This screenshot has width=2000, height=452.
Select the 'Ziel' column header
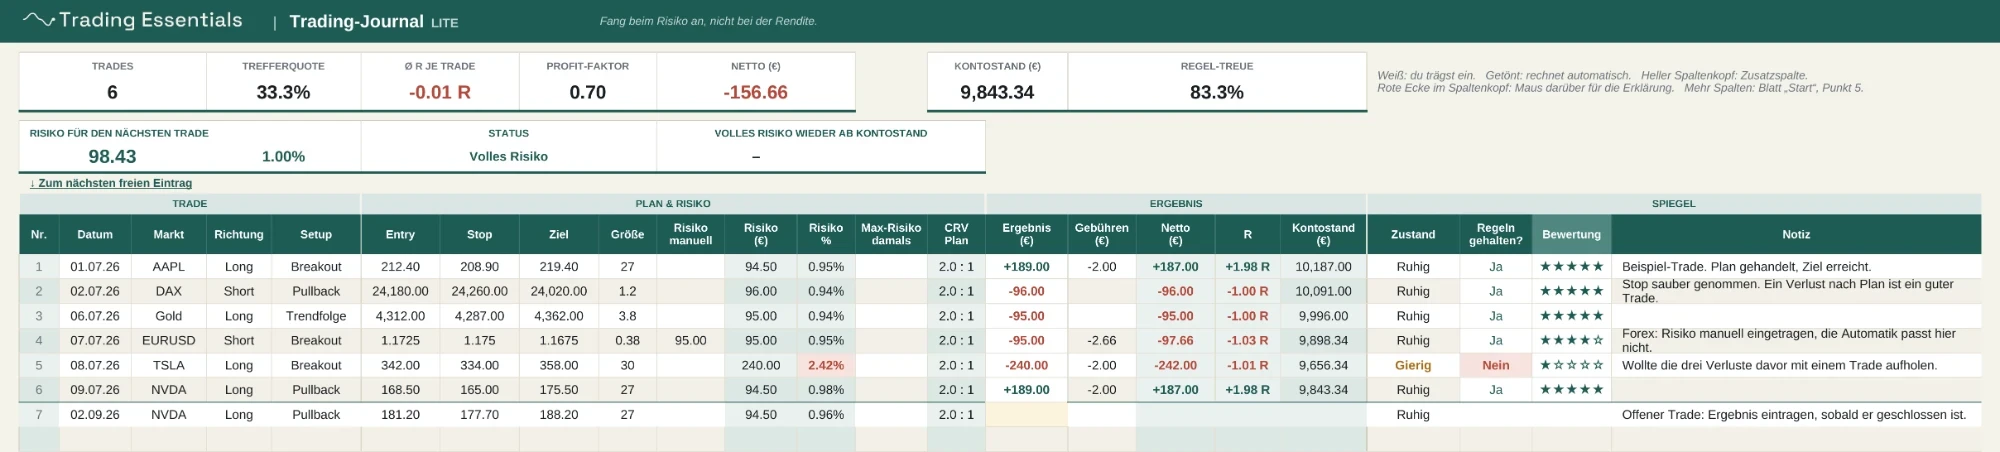pyautogui.click(x=558, y=234)
